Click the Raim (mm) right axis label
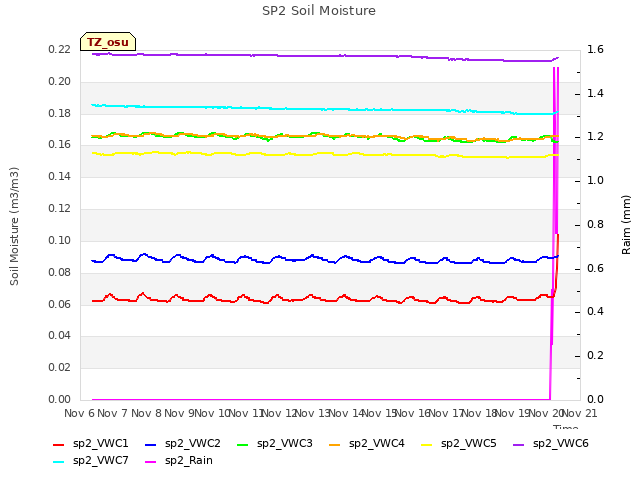This screenshot has height=480, width=640. (x=627, y=225)
